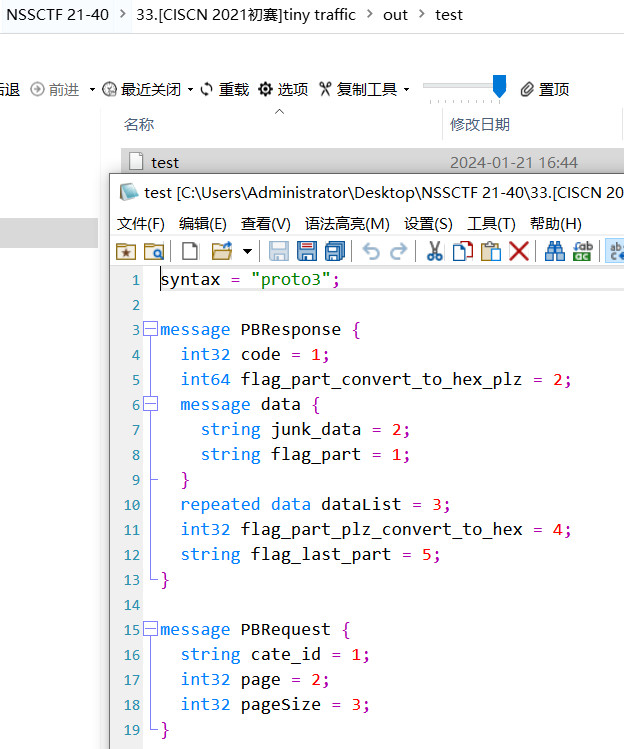Screen dimensions: 624x749
Task: Open the favorites folder icon in editor toolbar
Action: (126, 251)
